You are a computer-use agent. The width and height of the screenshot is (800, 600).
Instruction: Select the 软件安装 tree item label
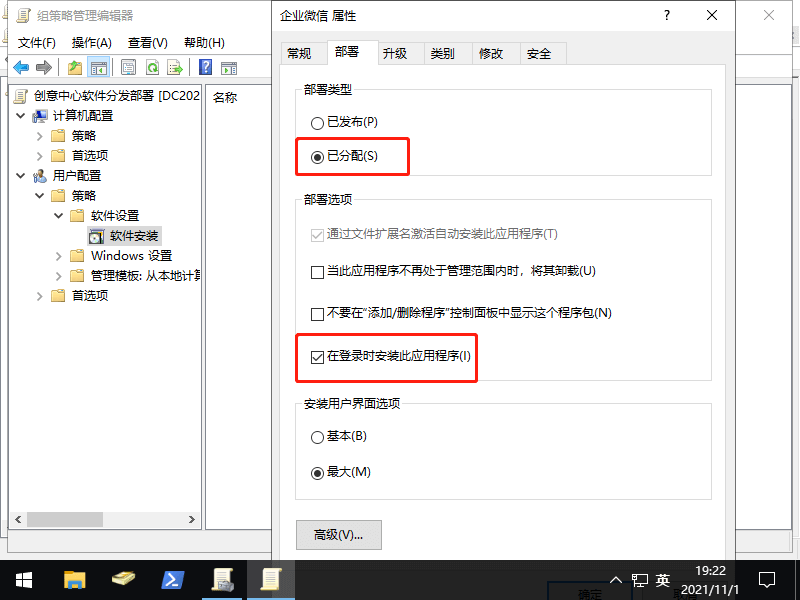click(x=135, y=236)
